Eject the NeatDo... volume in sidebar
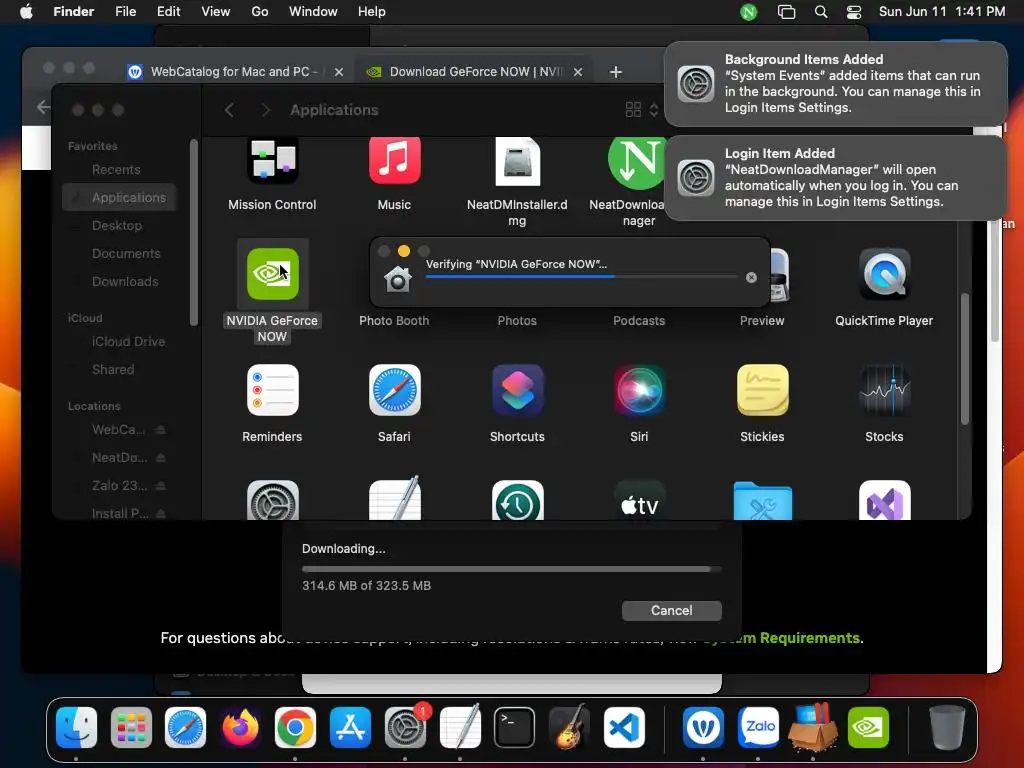 point(161,458)
